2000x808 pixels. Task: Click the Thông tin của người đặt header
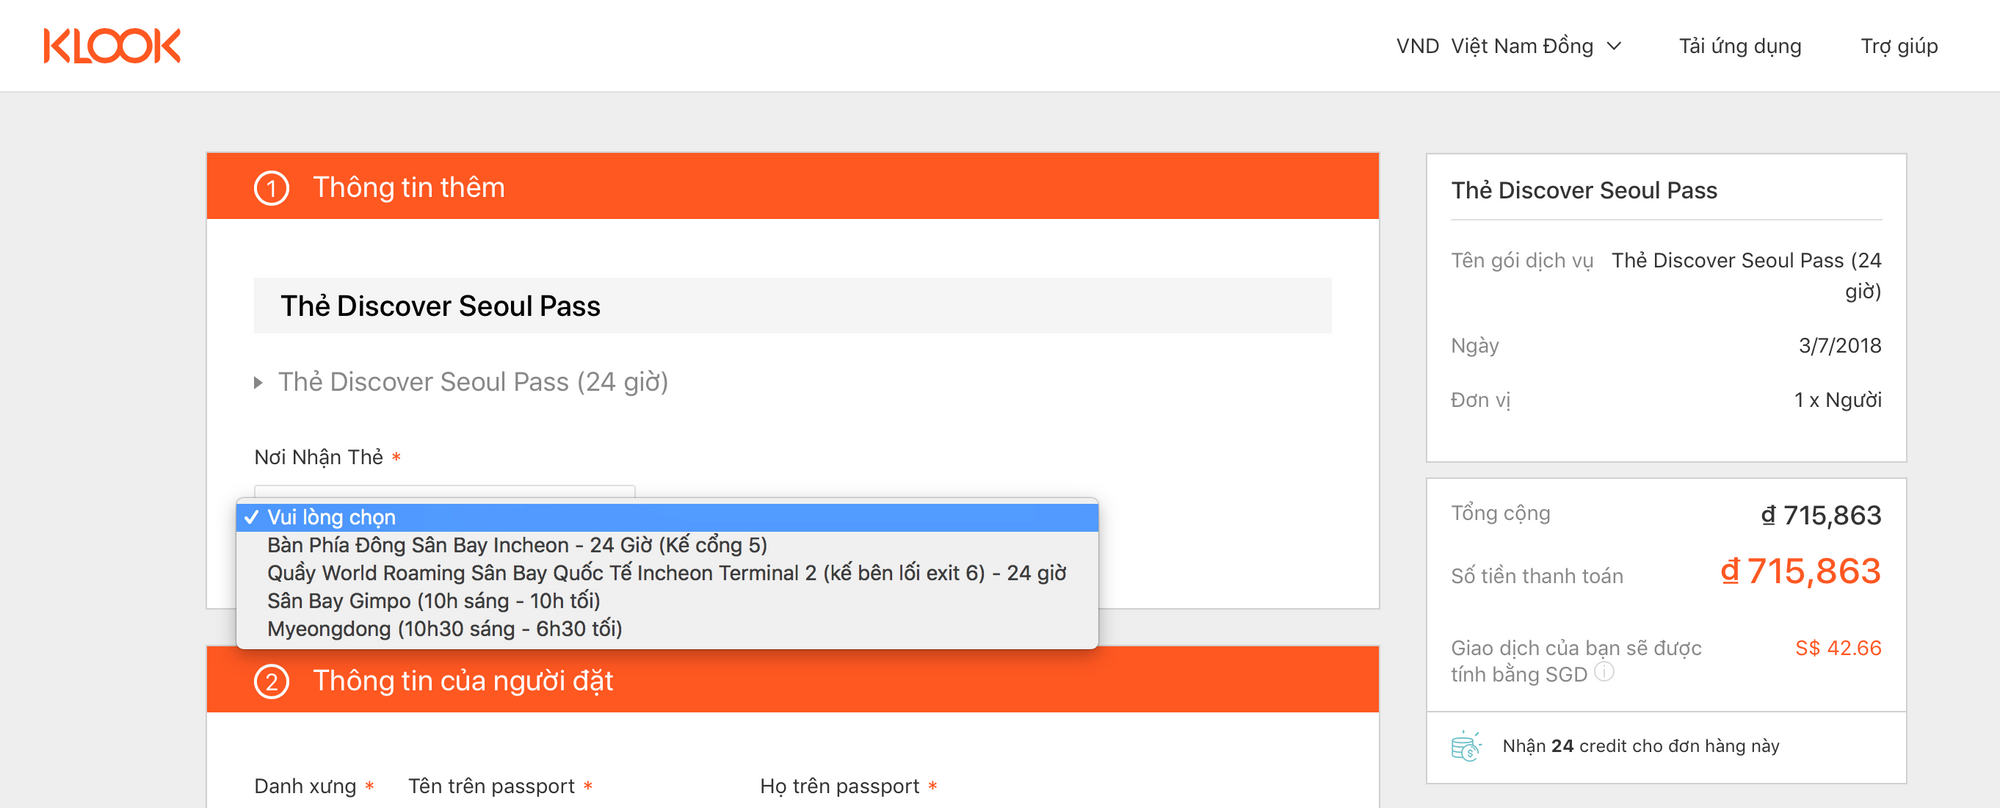463,681
